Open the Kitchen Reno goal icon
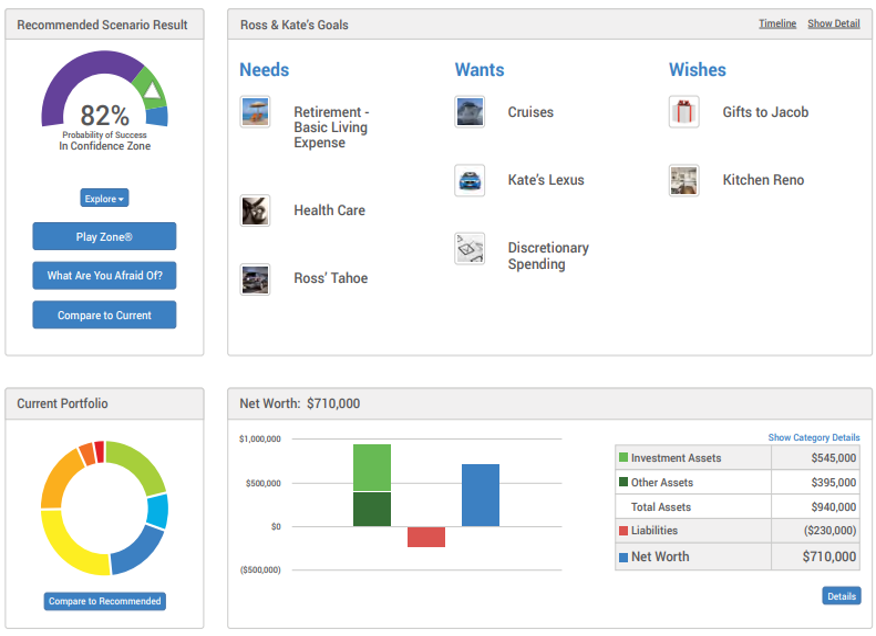 pyautogui.click(x=684, y=181)
